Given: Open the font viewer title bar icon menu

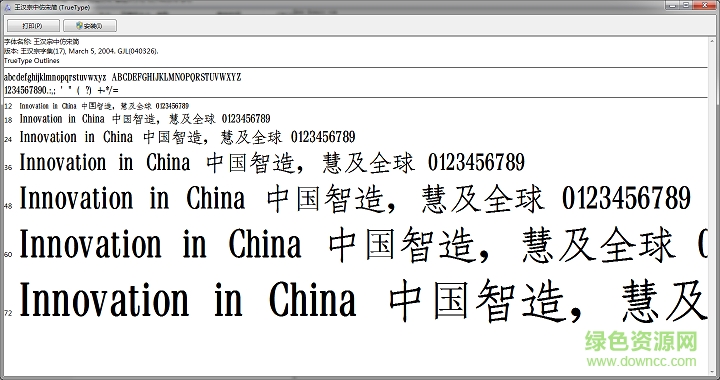Looking at the screenshot, I should click(7, 7).
